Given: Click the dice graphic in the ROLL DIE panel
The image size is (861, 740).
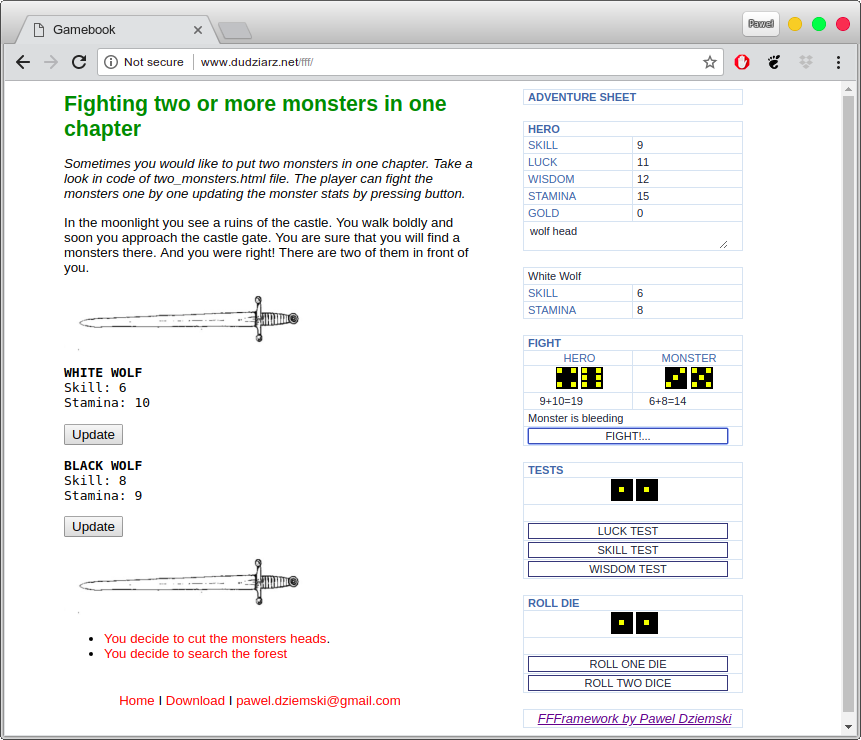Looking at the screenshot, I should point(632,623).
